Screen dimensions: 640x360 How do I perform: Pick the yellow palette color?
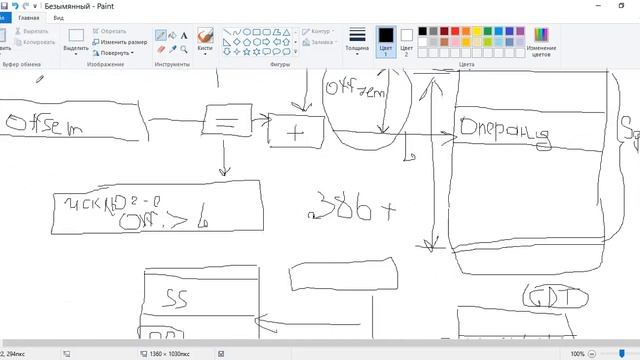pyautogui.click(x=477, y=31)
